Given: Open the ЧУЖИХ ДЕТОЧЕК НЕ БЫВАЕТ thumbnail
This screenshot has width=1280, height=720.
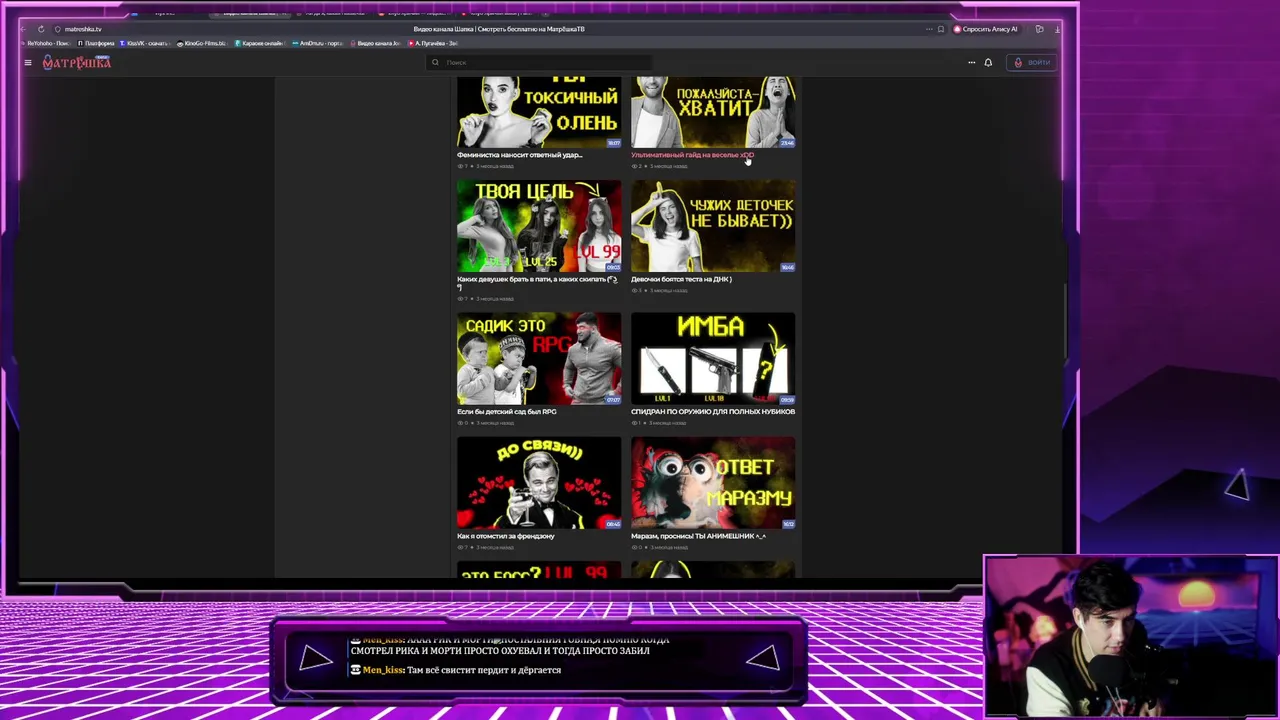Looking at the screenshot, I should tap(713, 226).
